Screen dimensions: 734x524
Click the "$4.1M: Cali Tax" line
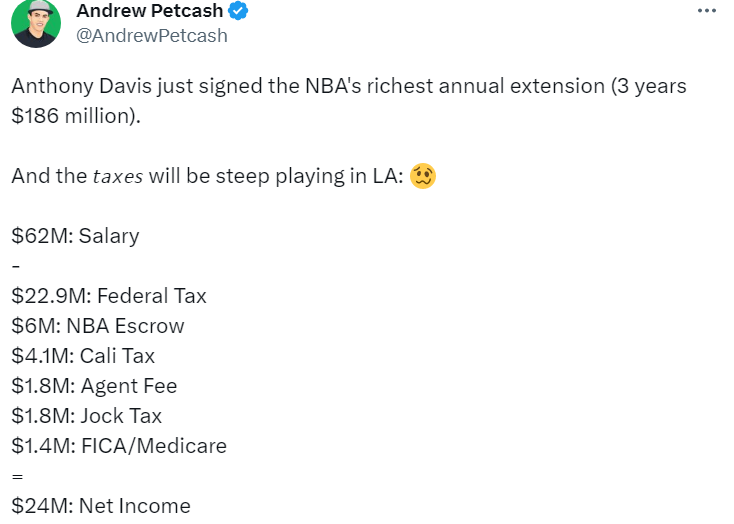[83, 356]
